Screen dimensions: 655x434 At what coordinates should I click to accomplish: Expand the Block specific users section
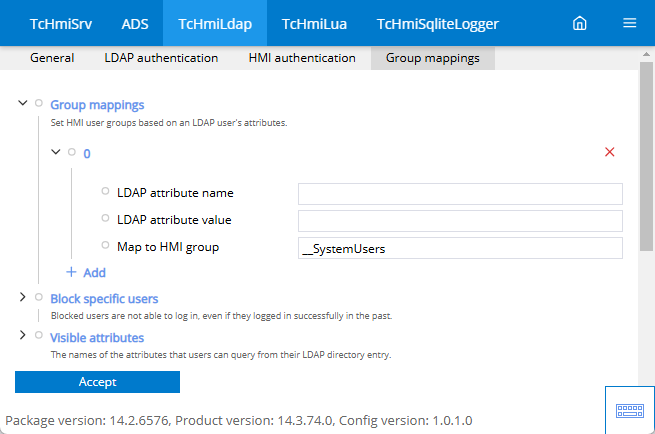[23, 297]
